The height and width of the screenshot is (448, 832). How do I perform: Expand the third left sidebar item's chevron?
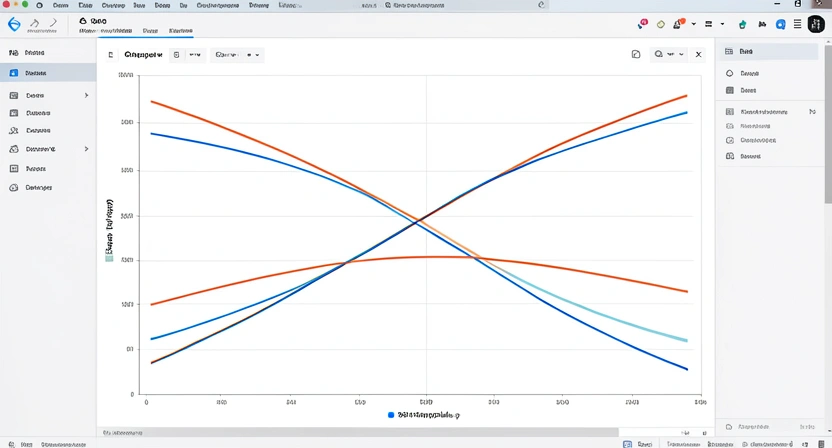[x=86, y=95]
